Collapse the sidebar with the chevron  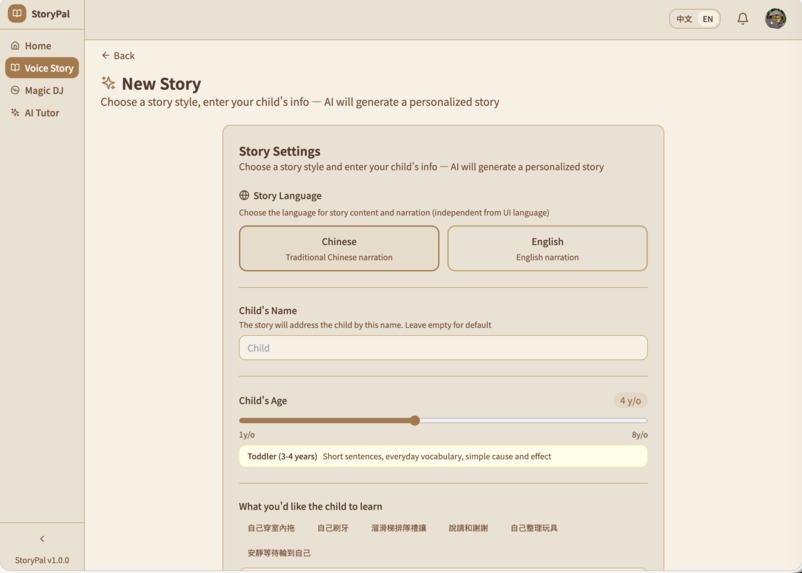42,539
